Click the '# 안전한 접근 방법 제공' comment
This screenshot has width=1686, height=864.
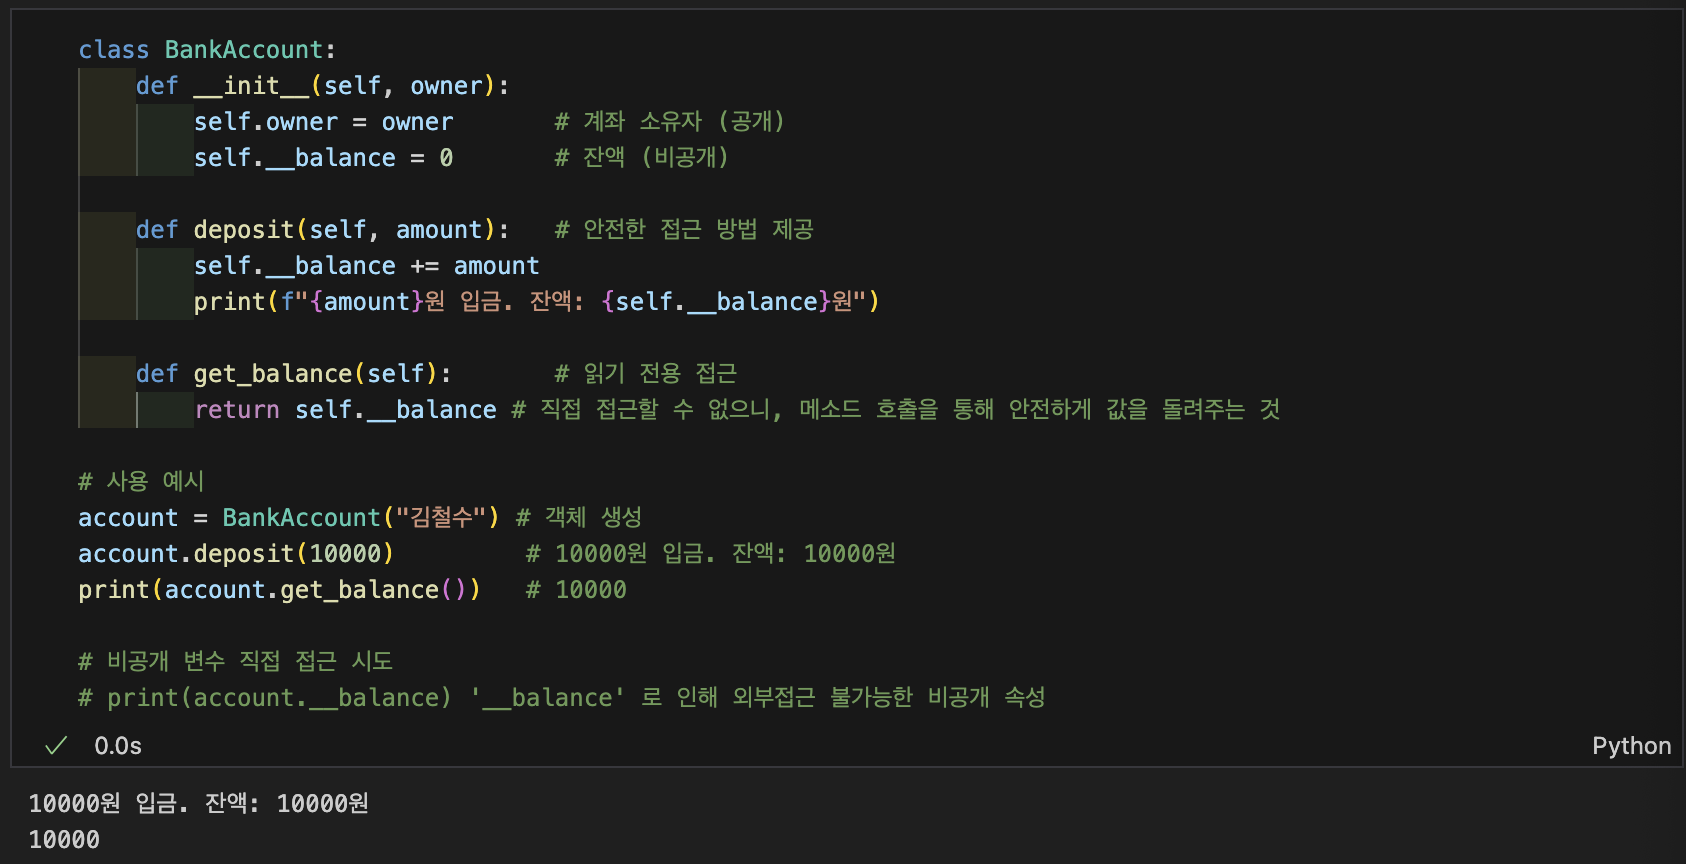(684, 230)
